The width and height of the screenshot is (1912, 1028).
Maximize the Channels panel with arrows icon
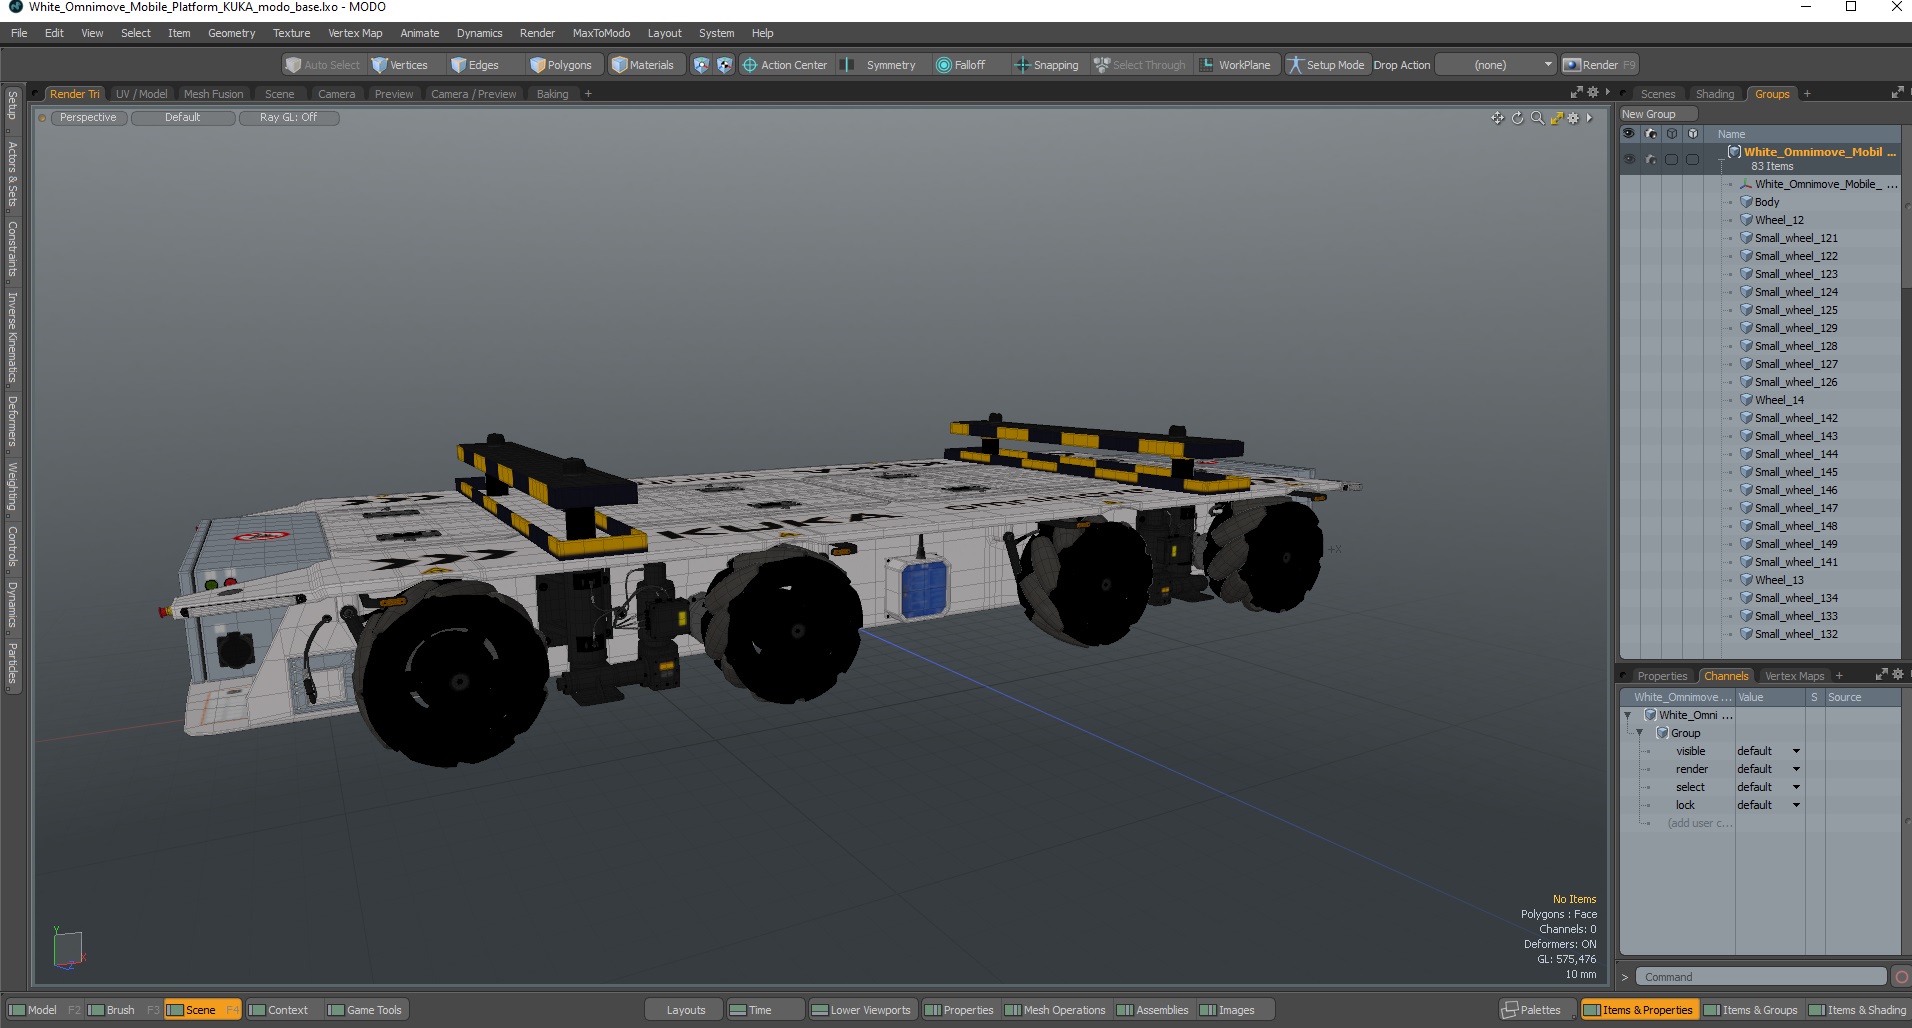click(1881, 675)
